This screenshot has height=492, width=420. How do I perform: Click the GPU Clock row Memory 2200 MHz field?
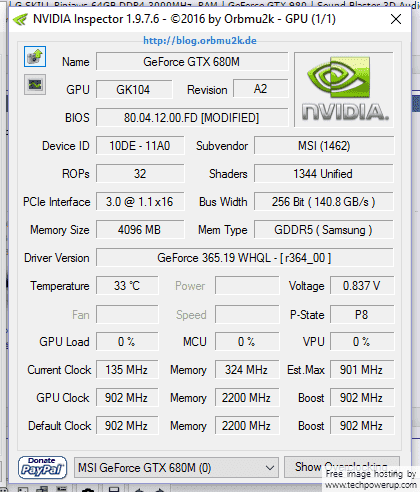pyautogui.click(x=247, y=397)
